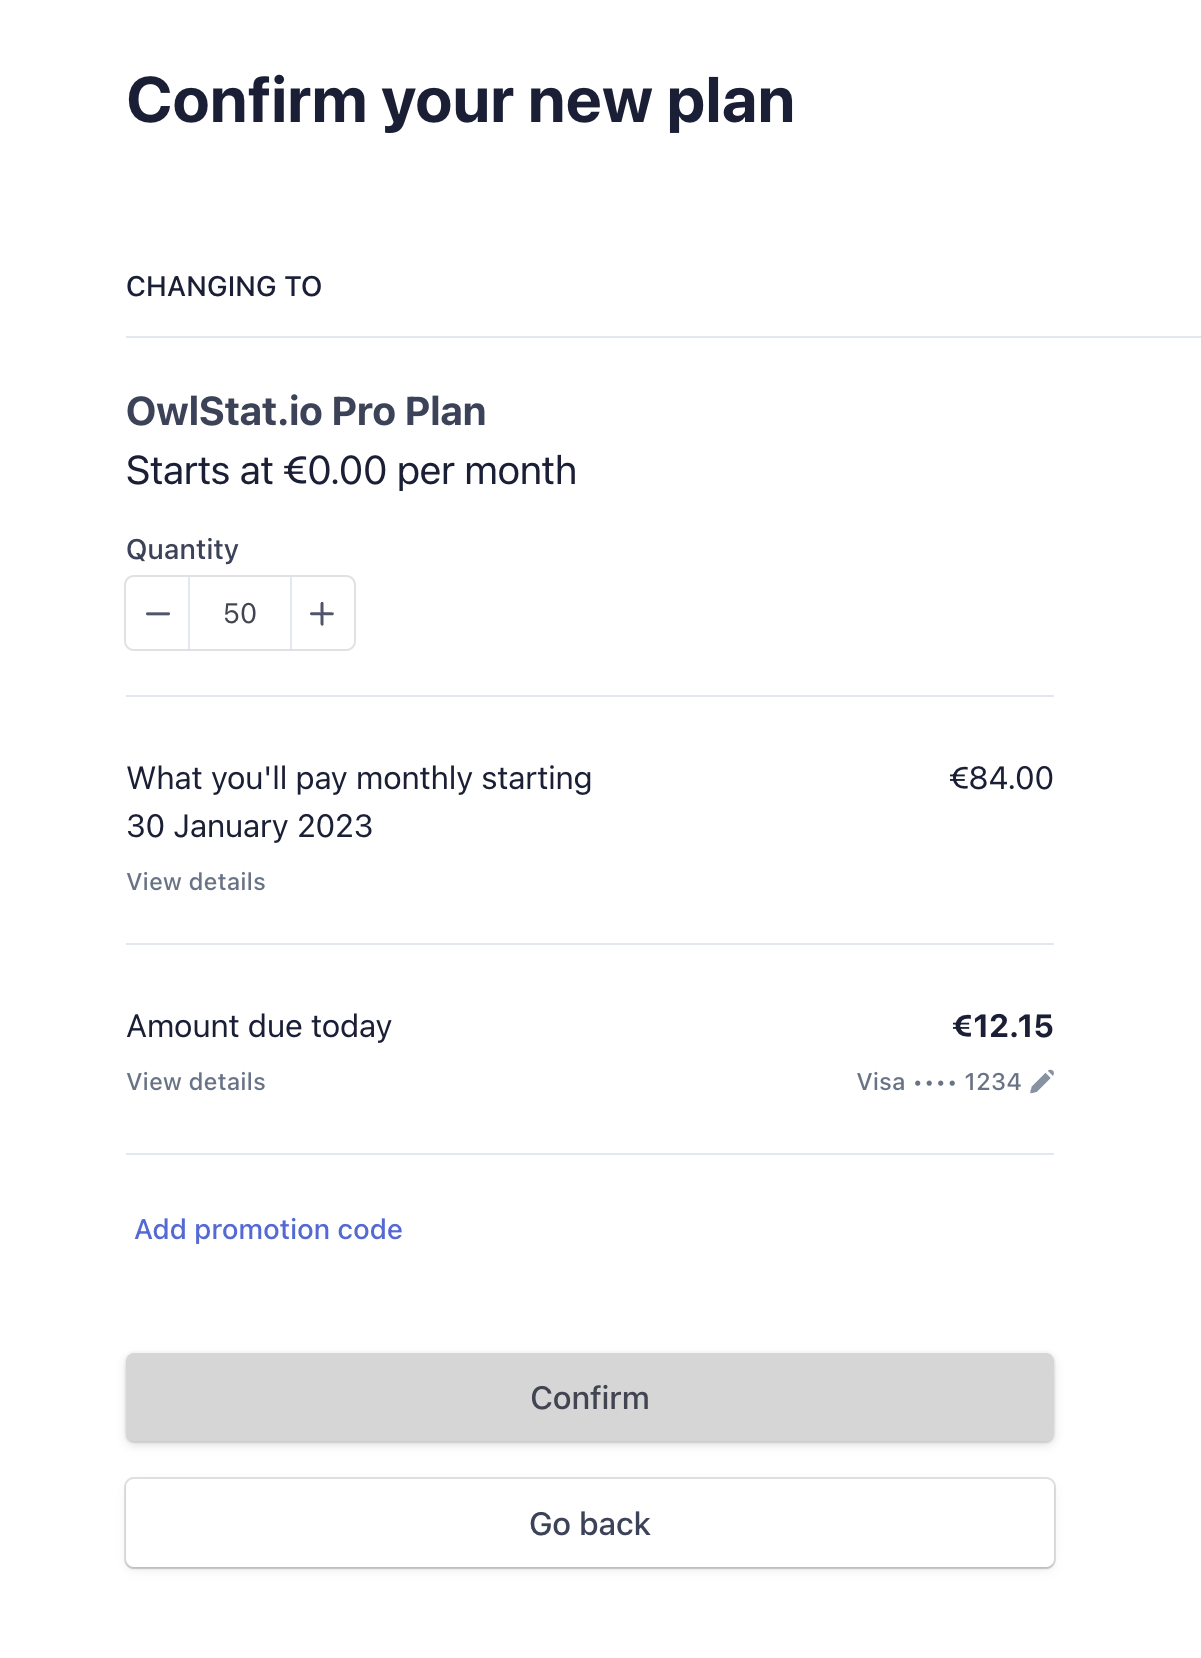1201x1658 pixels.
Task: Click the 30 January 2023 date
Action: point(250,826)
